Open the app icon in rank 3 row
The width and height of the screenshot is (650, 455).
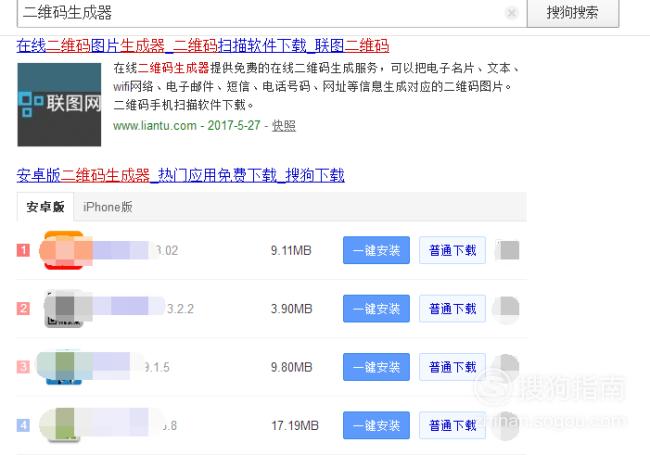(x=63, y=367)
